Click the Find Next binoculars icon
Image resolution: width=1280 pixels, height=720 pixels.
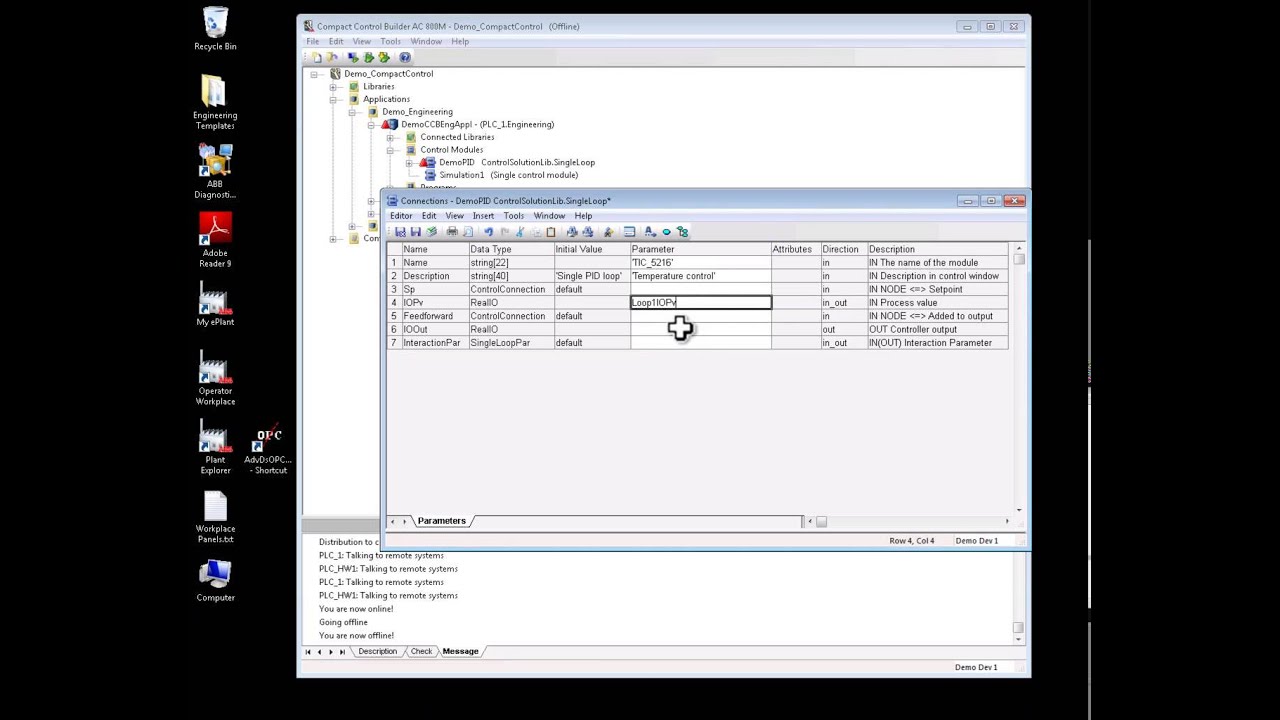pos(588,232)
